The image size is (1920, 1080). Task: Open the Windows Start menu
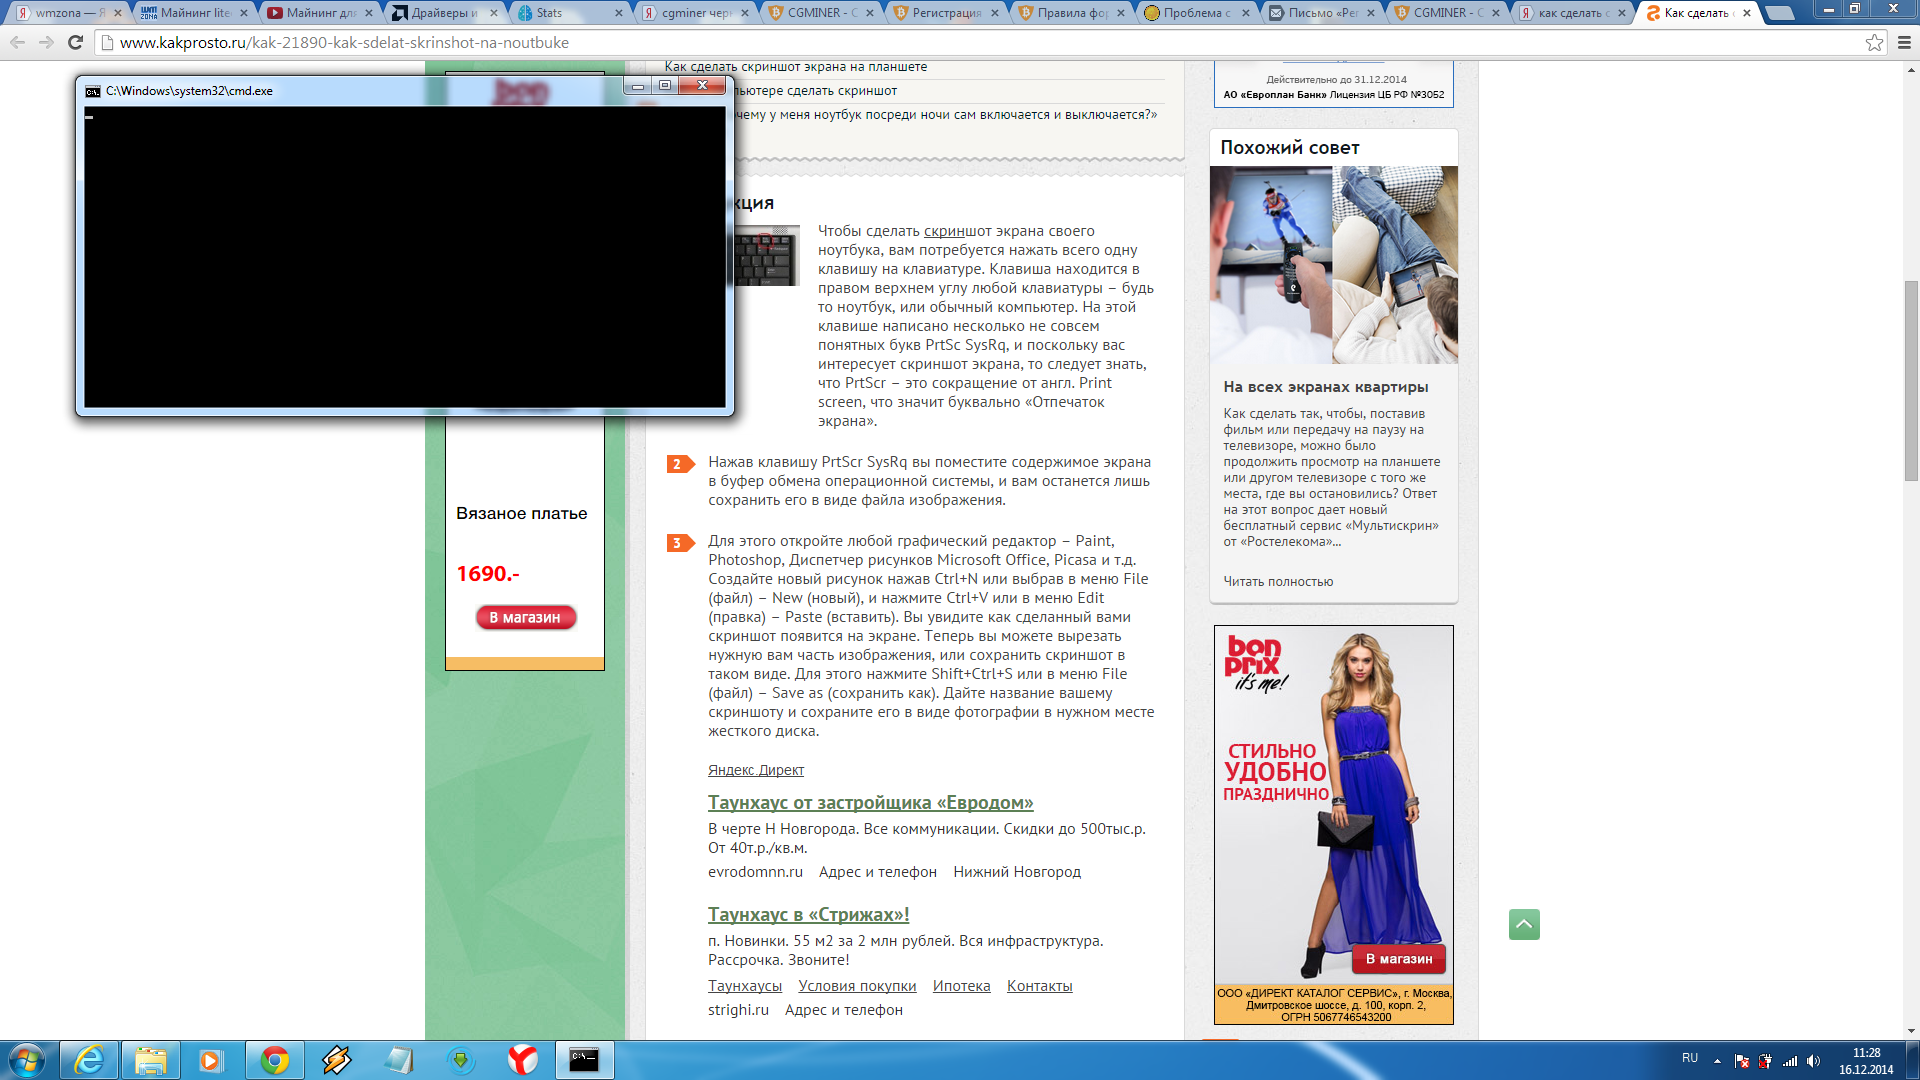tap(27, 1060)
